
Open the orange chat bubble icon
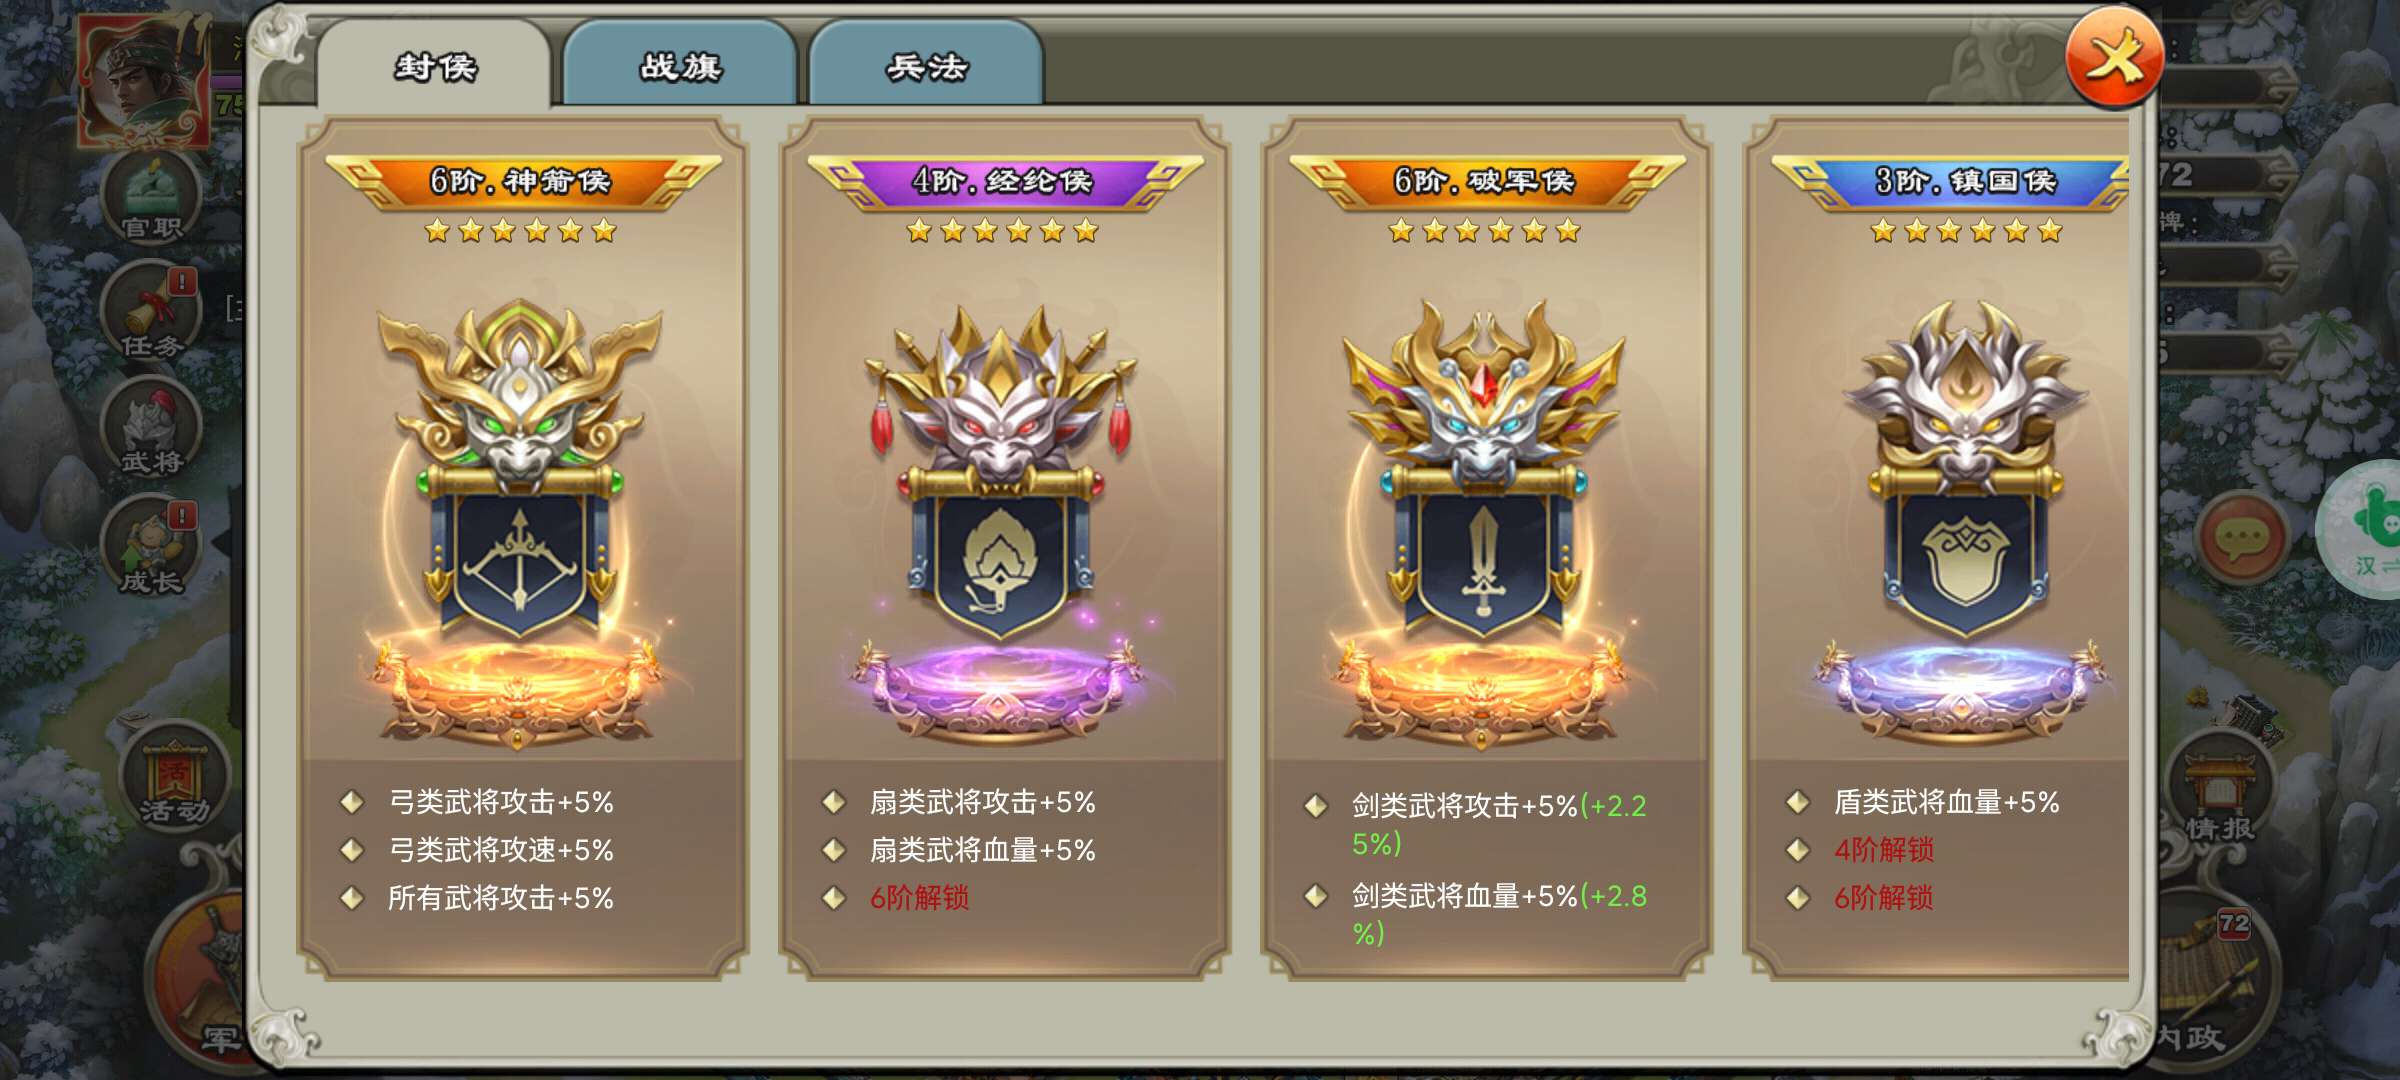[2240, 538]
